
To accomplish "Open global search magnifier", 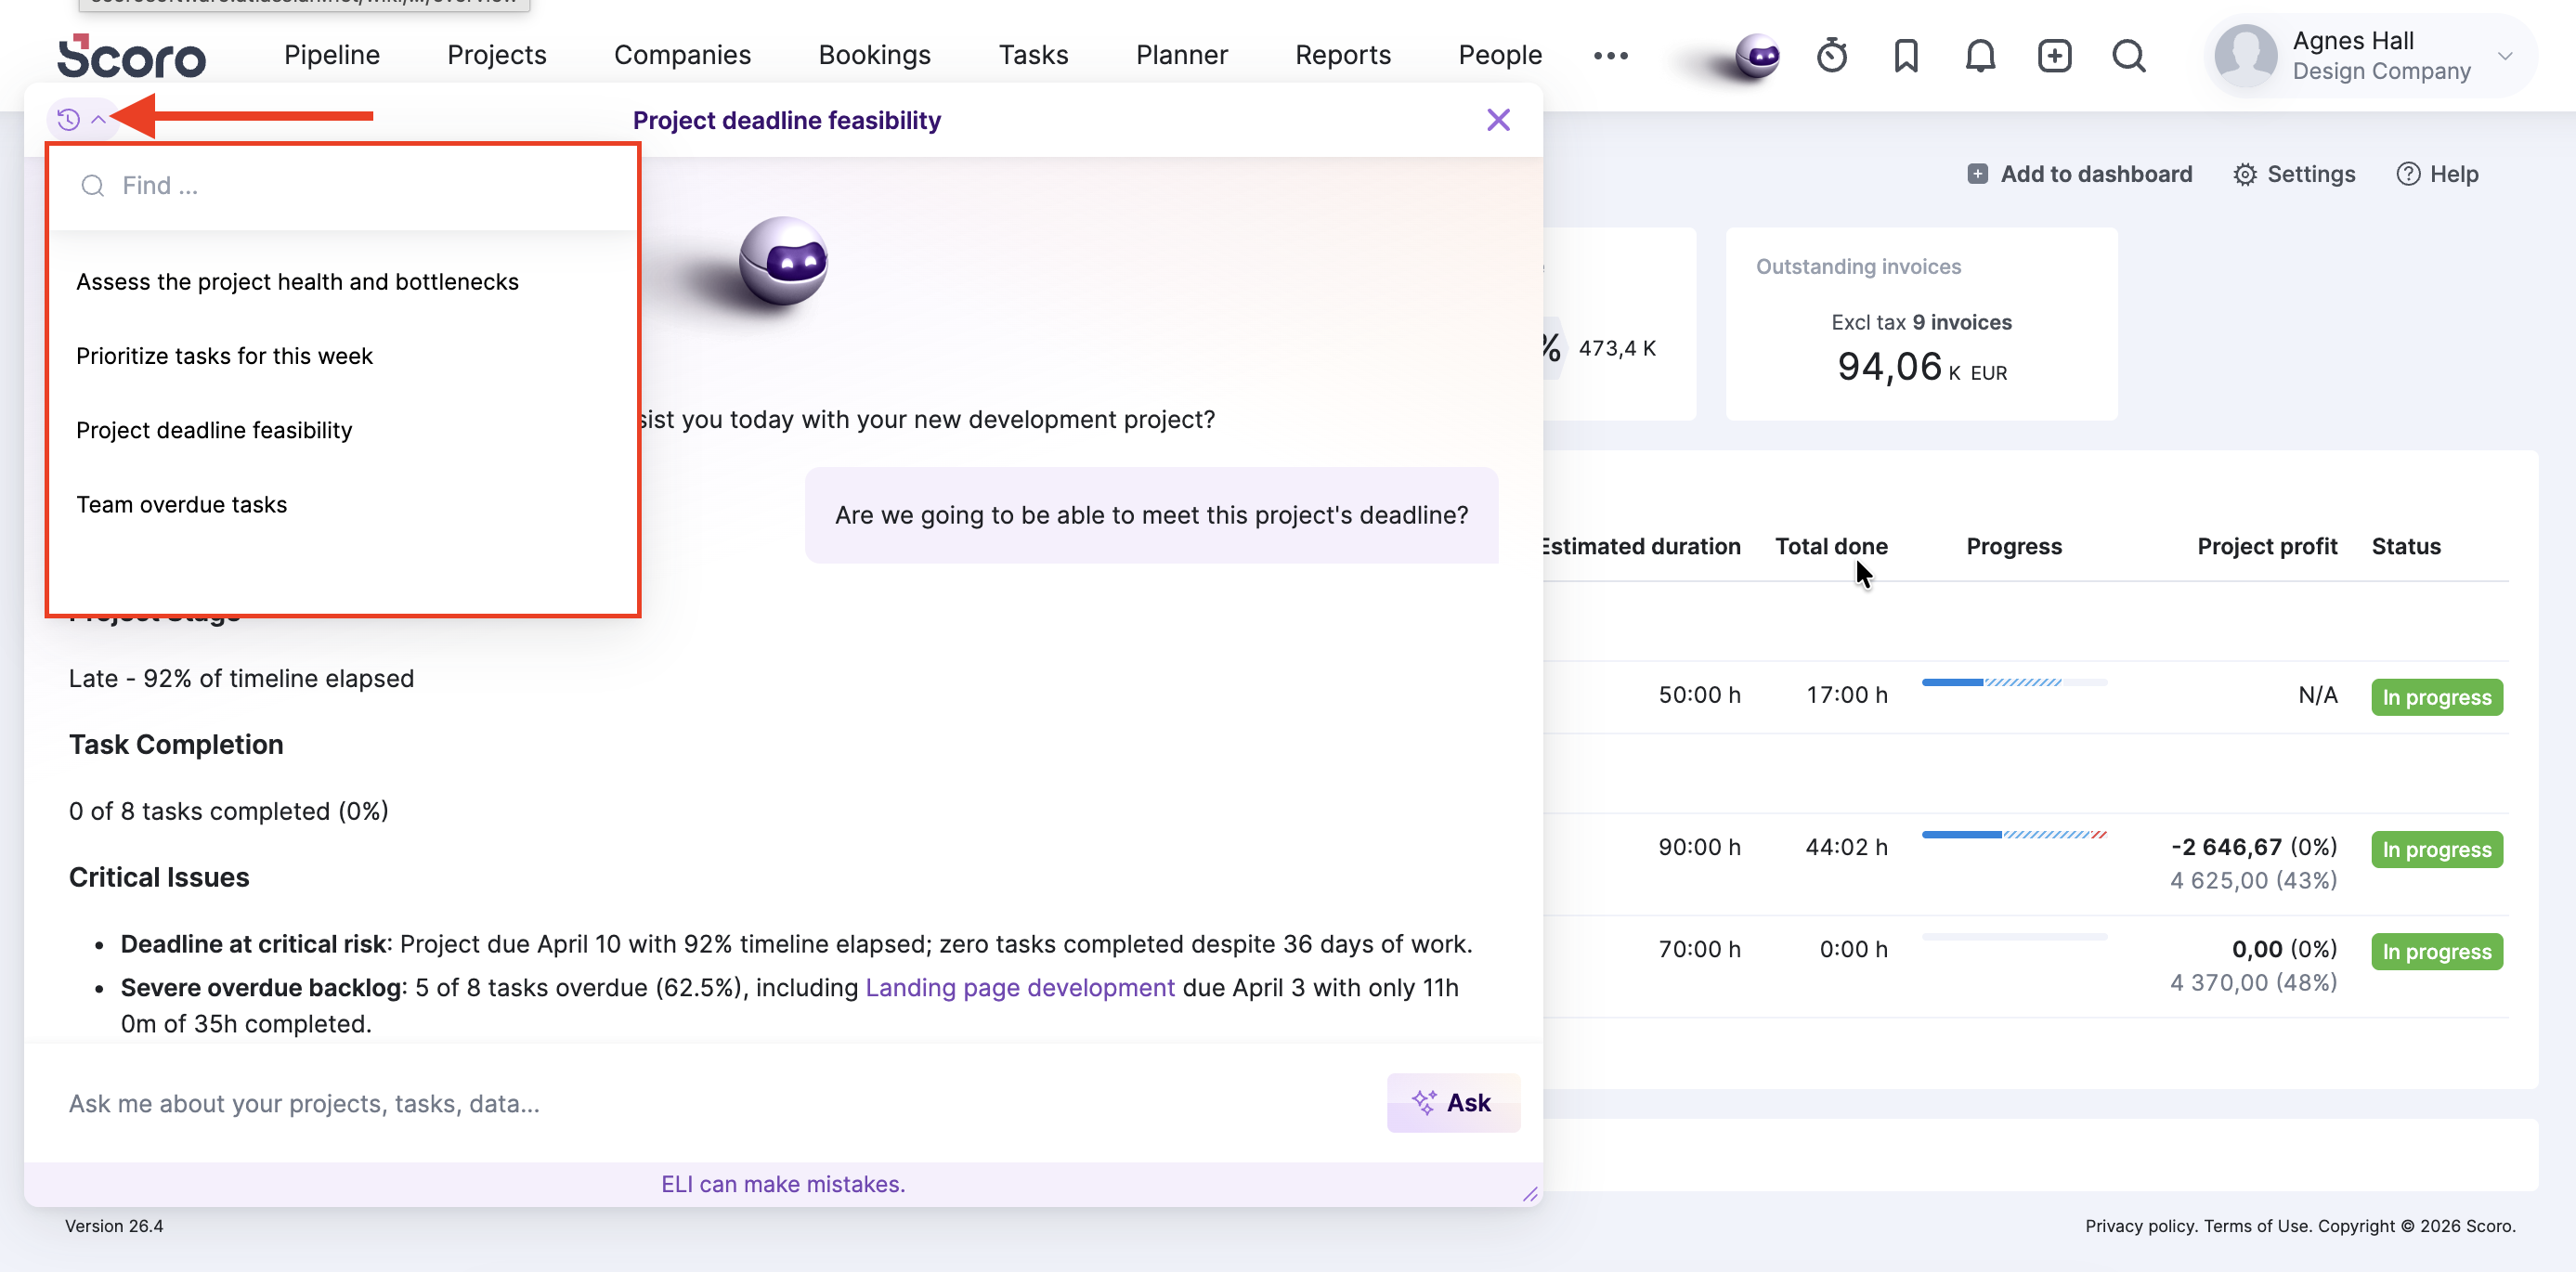I will (x=2129, y=56).
